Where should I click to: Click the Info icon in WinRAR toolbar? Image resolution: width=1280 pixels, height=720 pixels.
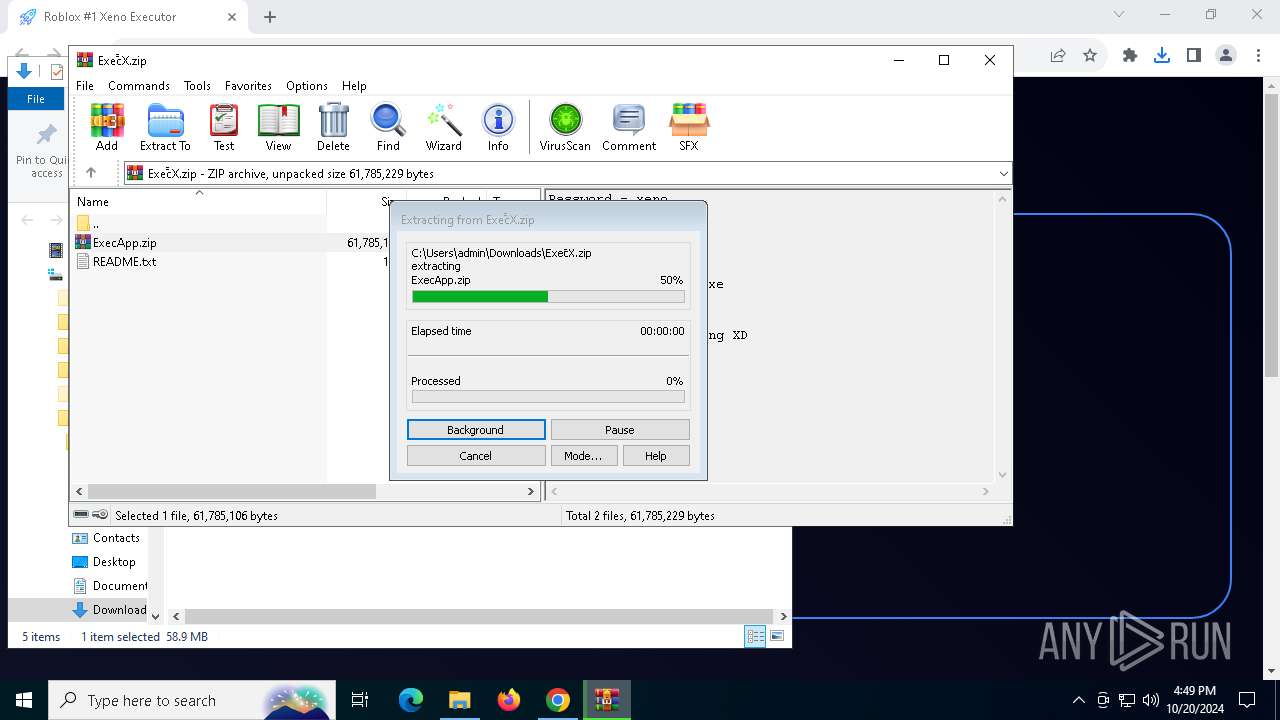pos(498,127)
